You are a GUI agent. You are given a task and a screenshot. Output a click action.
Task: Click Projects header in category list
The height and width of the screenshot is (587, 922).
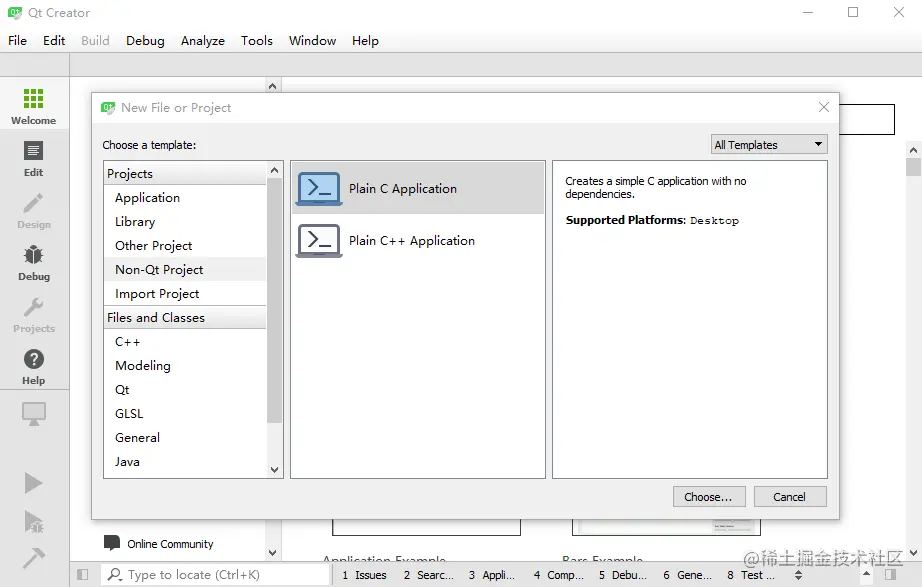(x=185, y=174)
